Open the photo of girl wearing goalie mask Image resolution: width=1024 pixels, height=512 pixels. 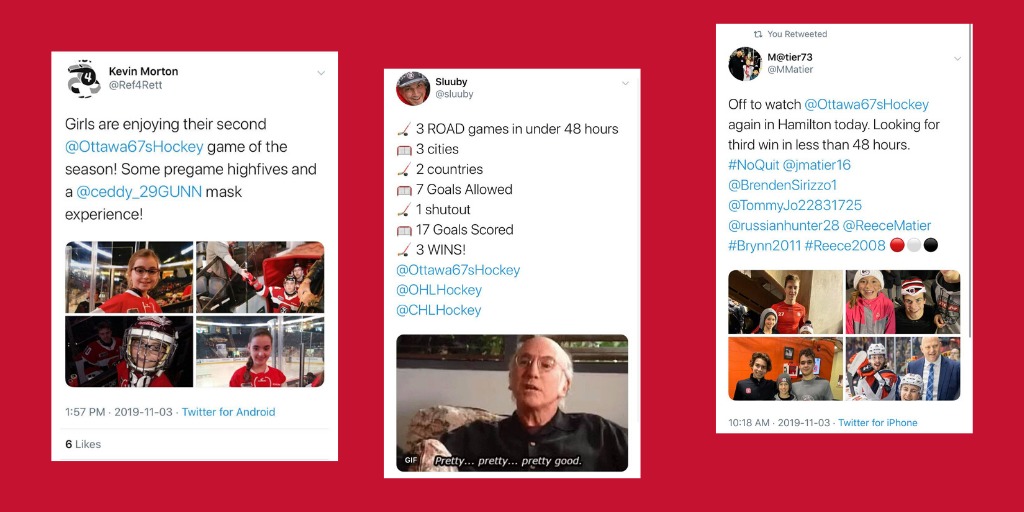(129, 351)
